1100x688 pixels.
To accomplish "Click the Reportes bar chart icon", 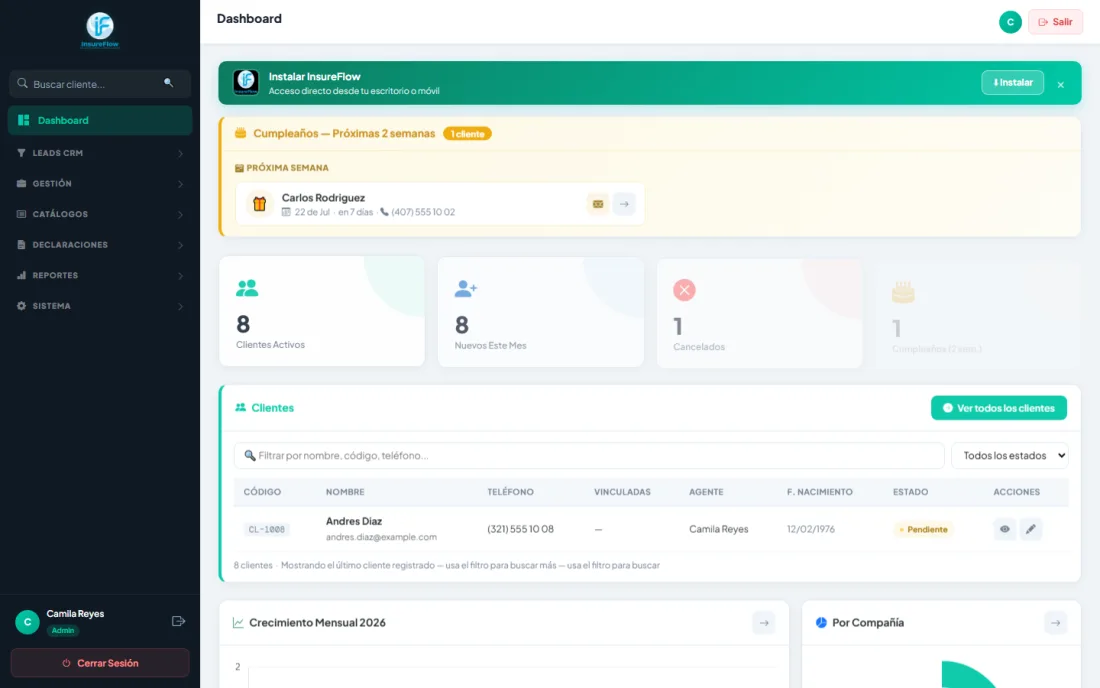I will point(21,275).
